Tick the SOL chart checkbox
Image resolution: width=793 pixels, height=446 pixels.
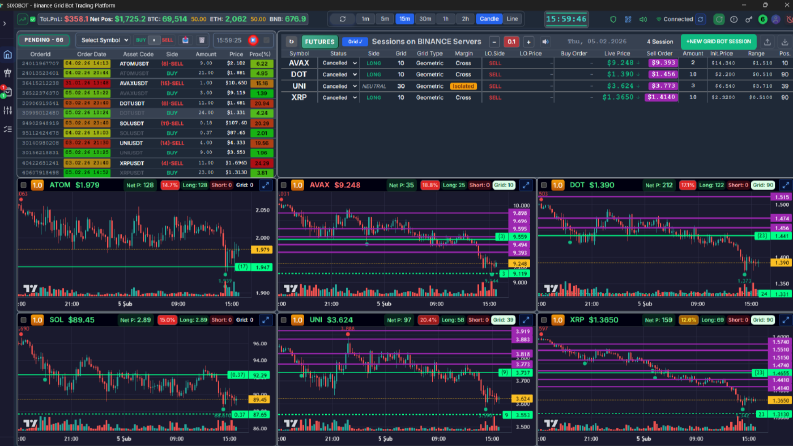click(24, 320)
